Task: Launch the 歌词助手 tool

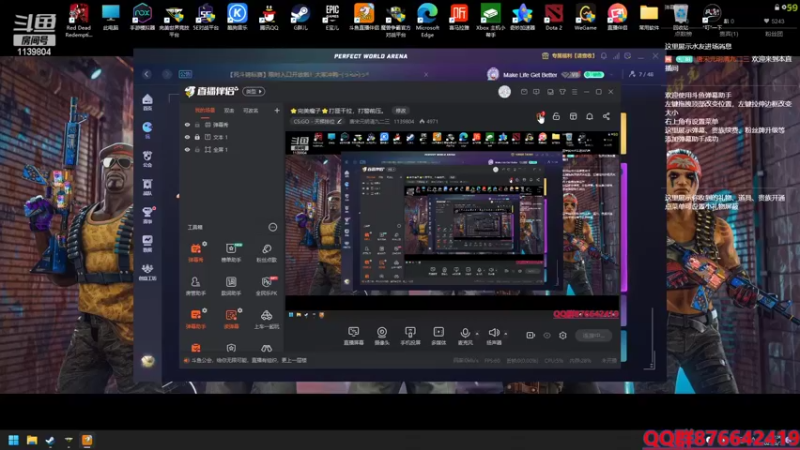Action: pyautogui.click(x=231, y=286)
